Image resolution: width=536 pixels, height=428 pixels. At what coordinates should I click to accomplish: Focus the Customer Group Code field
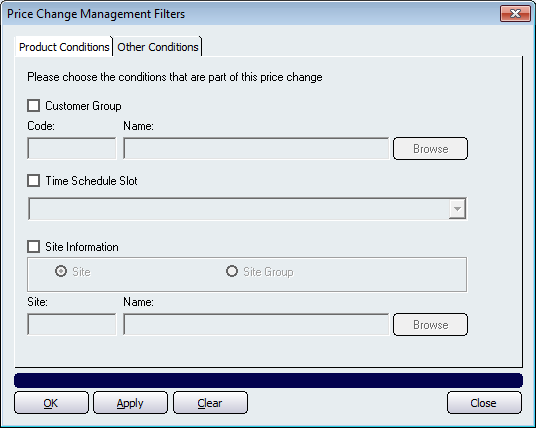72,149
